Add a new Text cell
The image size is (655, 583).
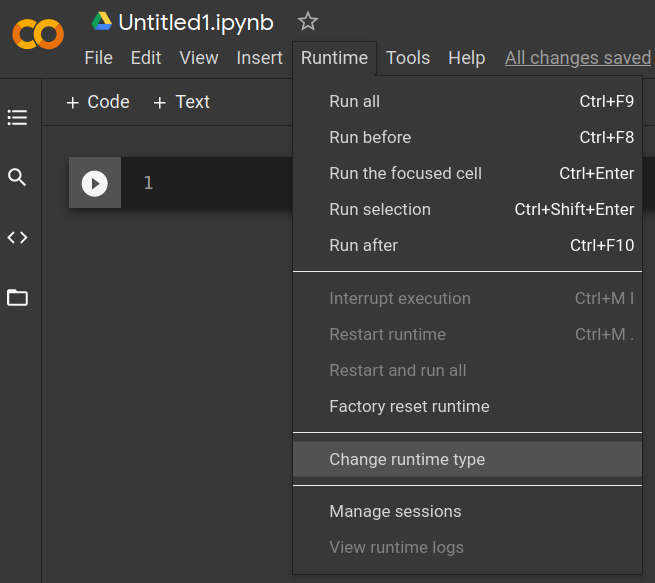182,102
